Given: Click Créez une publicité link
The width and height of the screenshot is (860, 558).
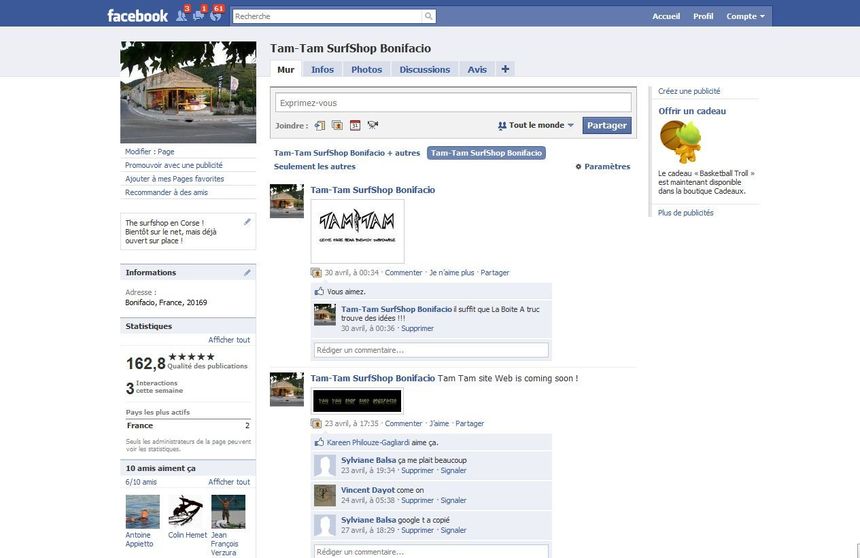Looking at the screenshot, I should coord(689,91).
